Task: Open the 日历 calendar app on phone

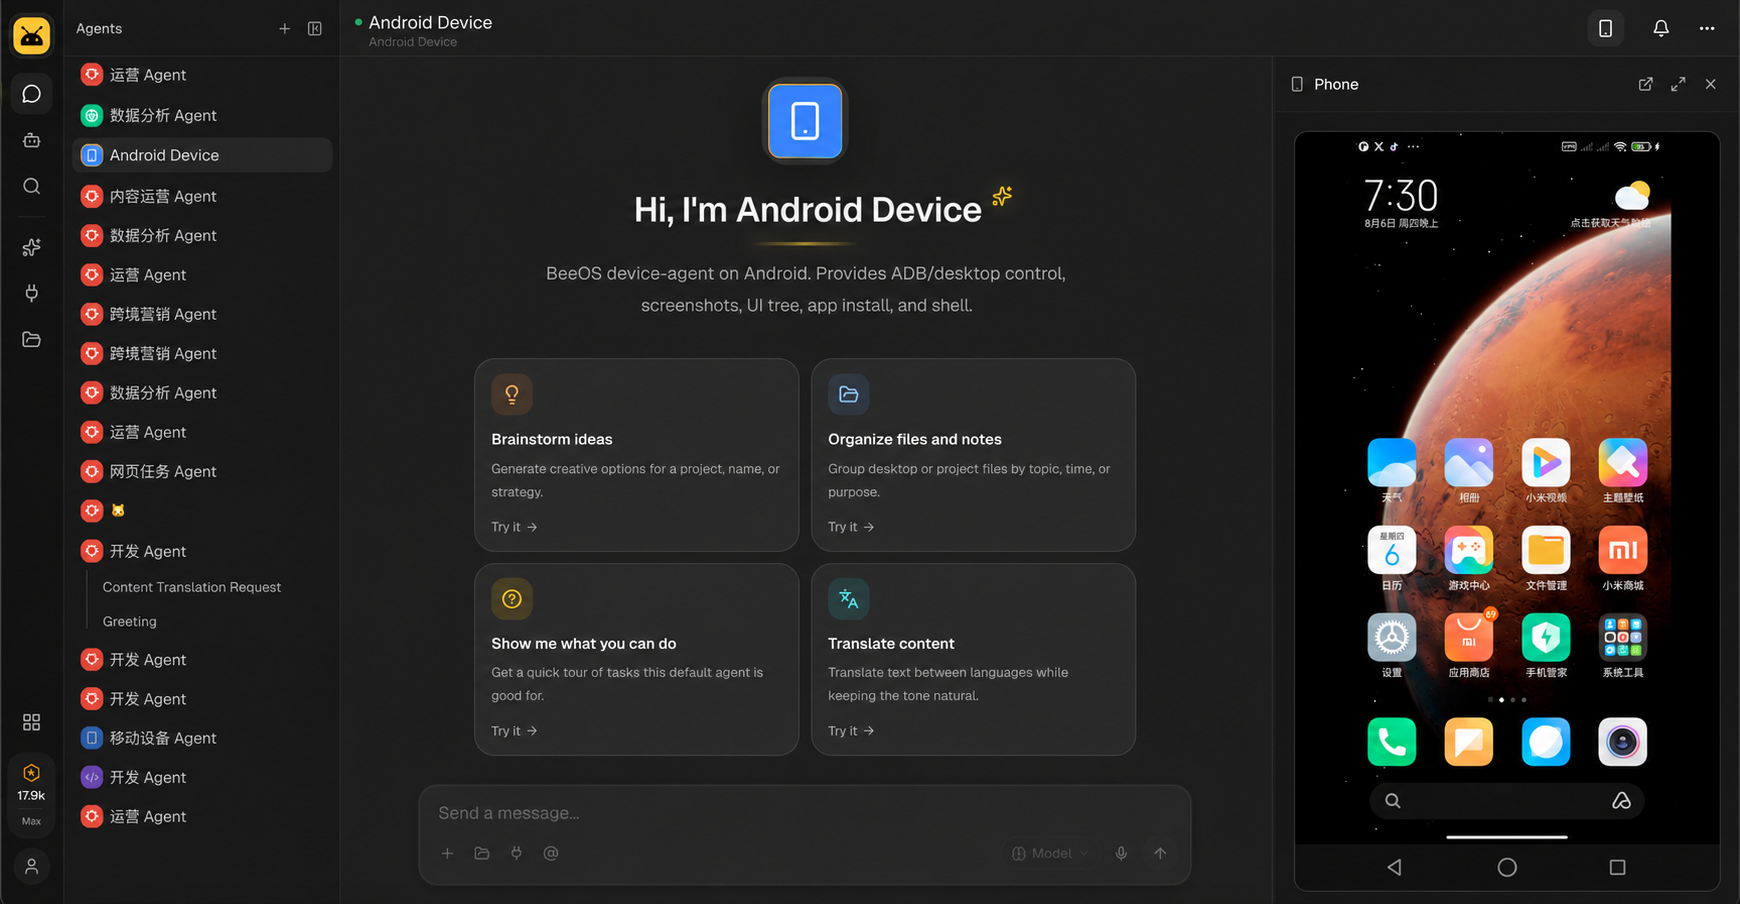Action: (1392, 558)
